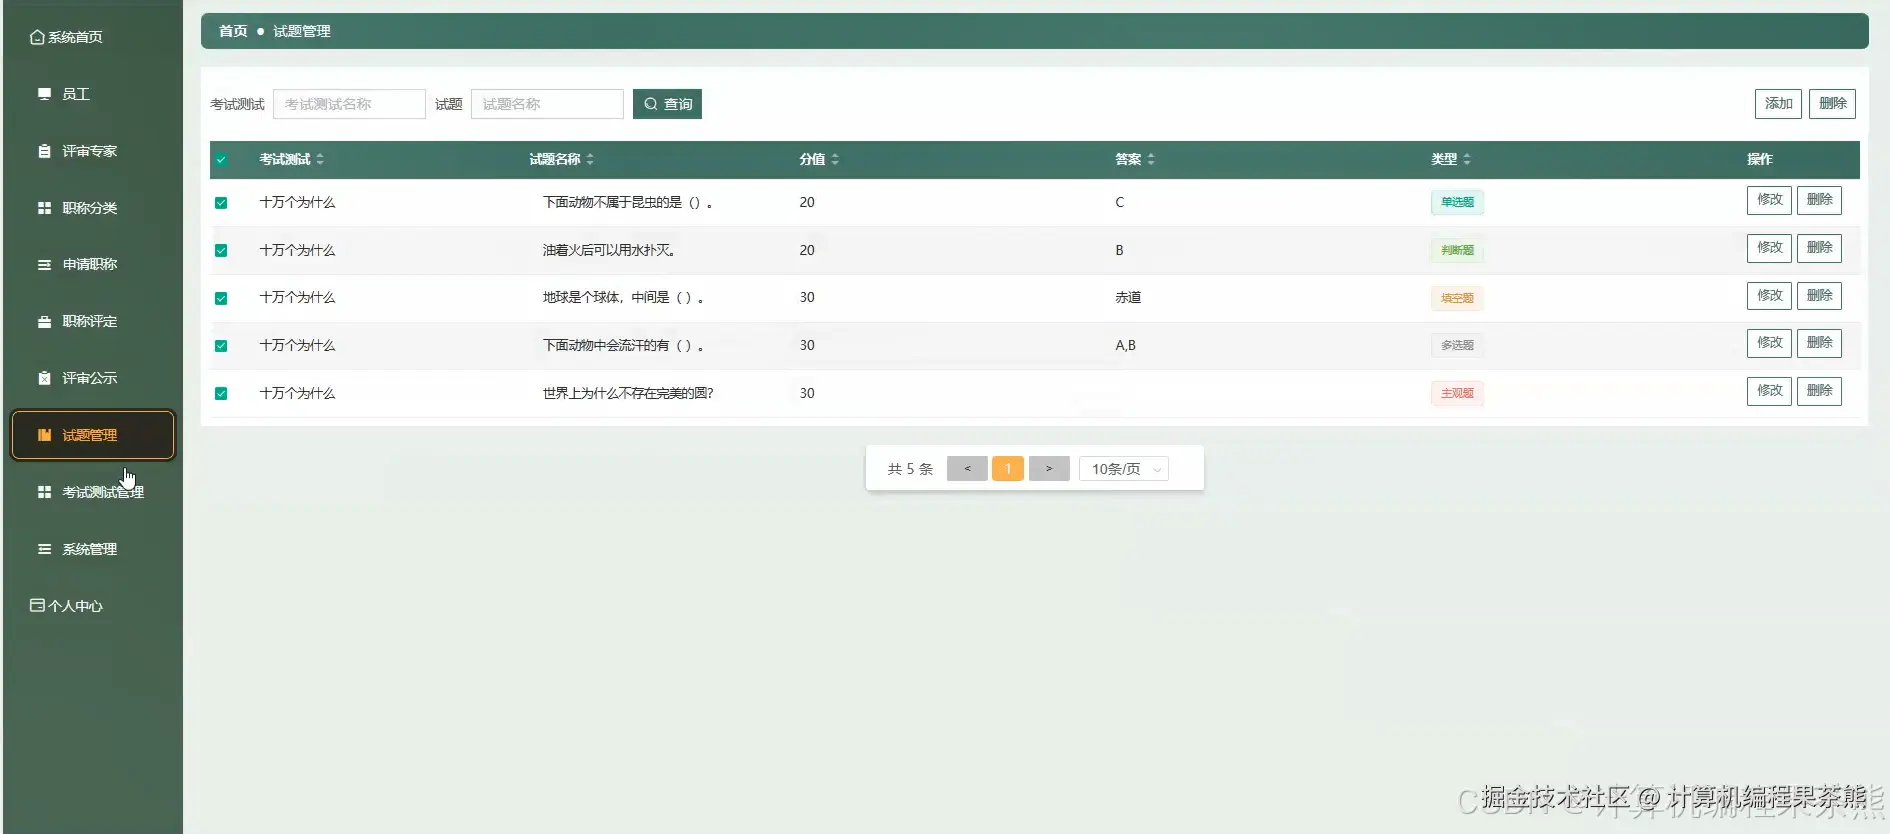1890x834 pixels.
Task: Click the 添加 button
Action: coord(1778,104)
